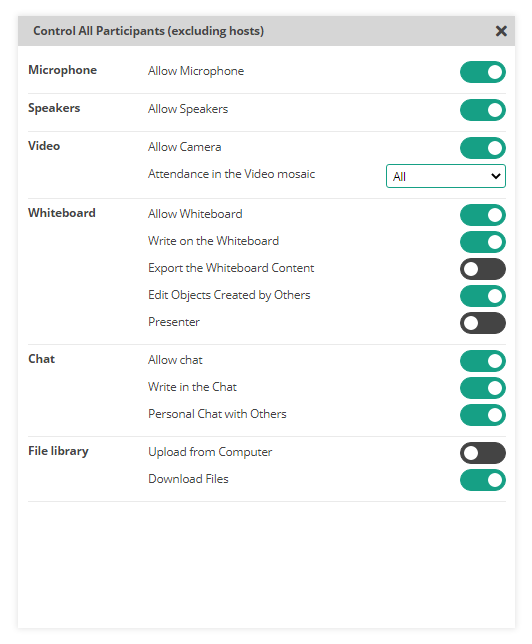Enable Upload from Computer switch
Image resolution: width=532 pixels, height=644 pixels.
tap(483, 453)
